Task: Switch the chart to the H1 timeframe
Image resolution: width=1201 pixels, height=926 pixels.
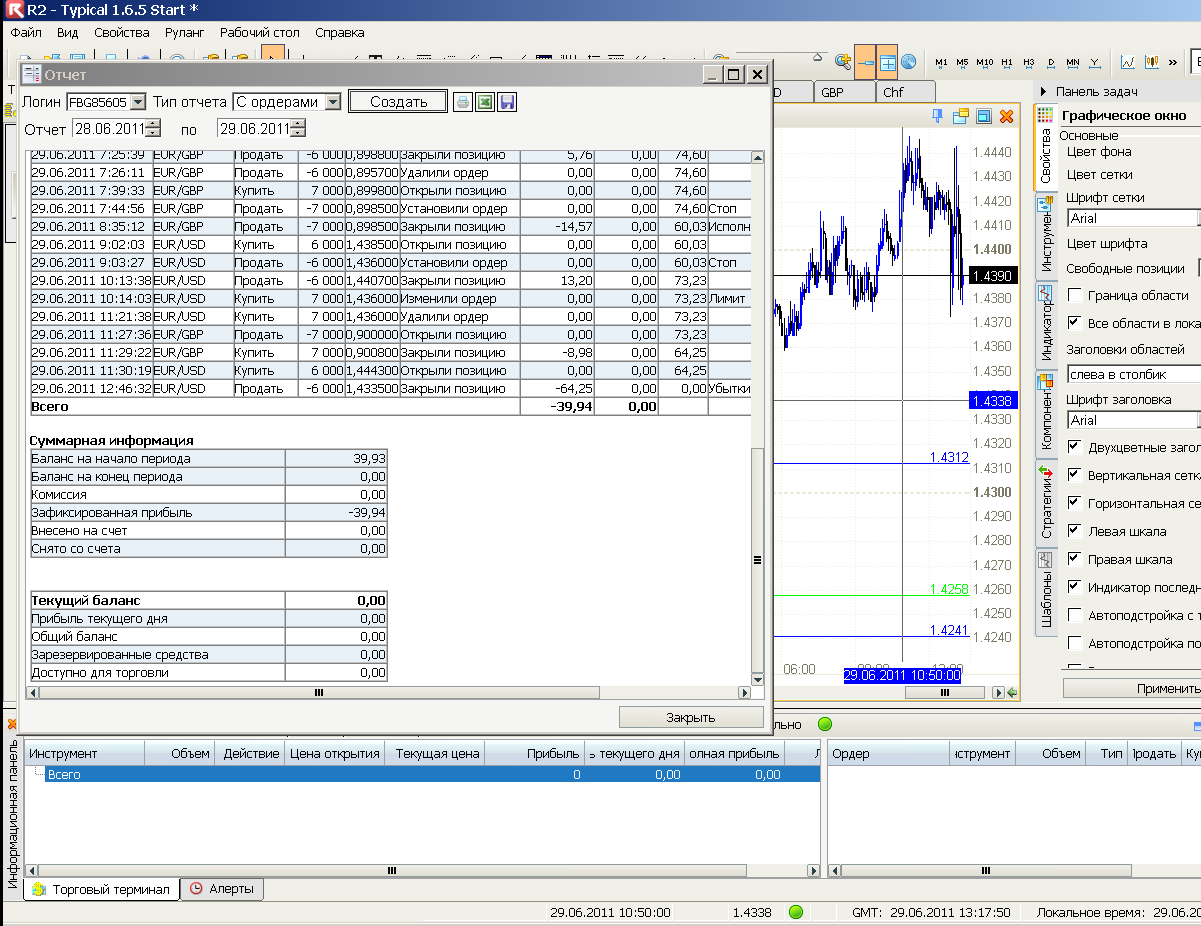Action: (x=1006, y=62)
